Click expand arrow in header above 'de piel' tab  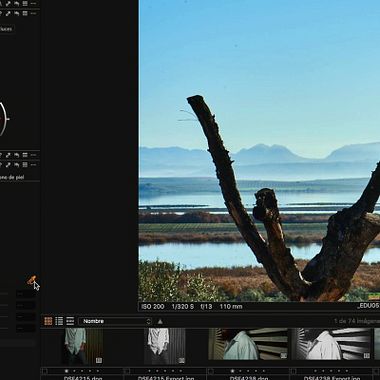(x=8, y=165)
